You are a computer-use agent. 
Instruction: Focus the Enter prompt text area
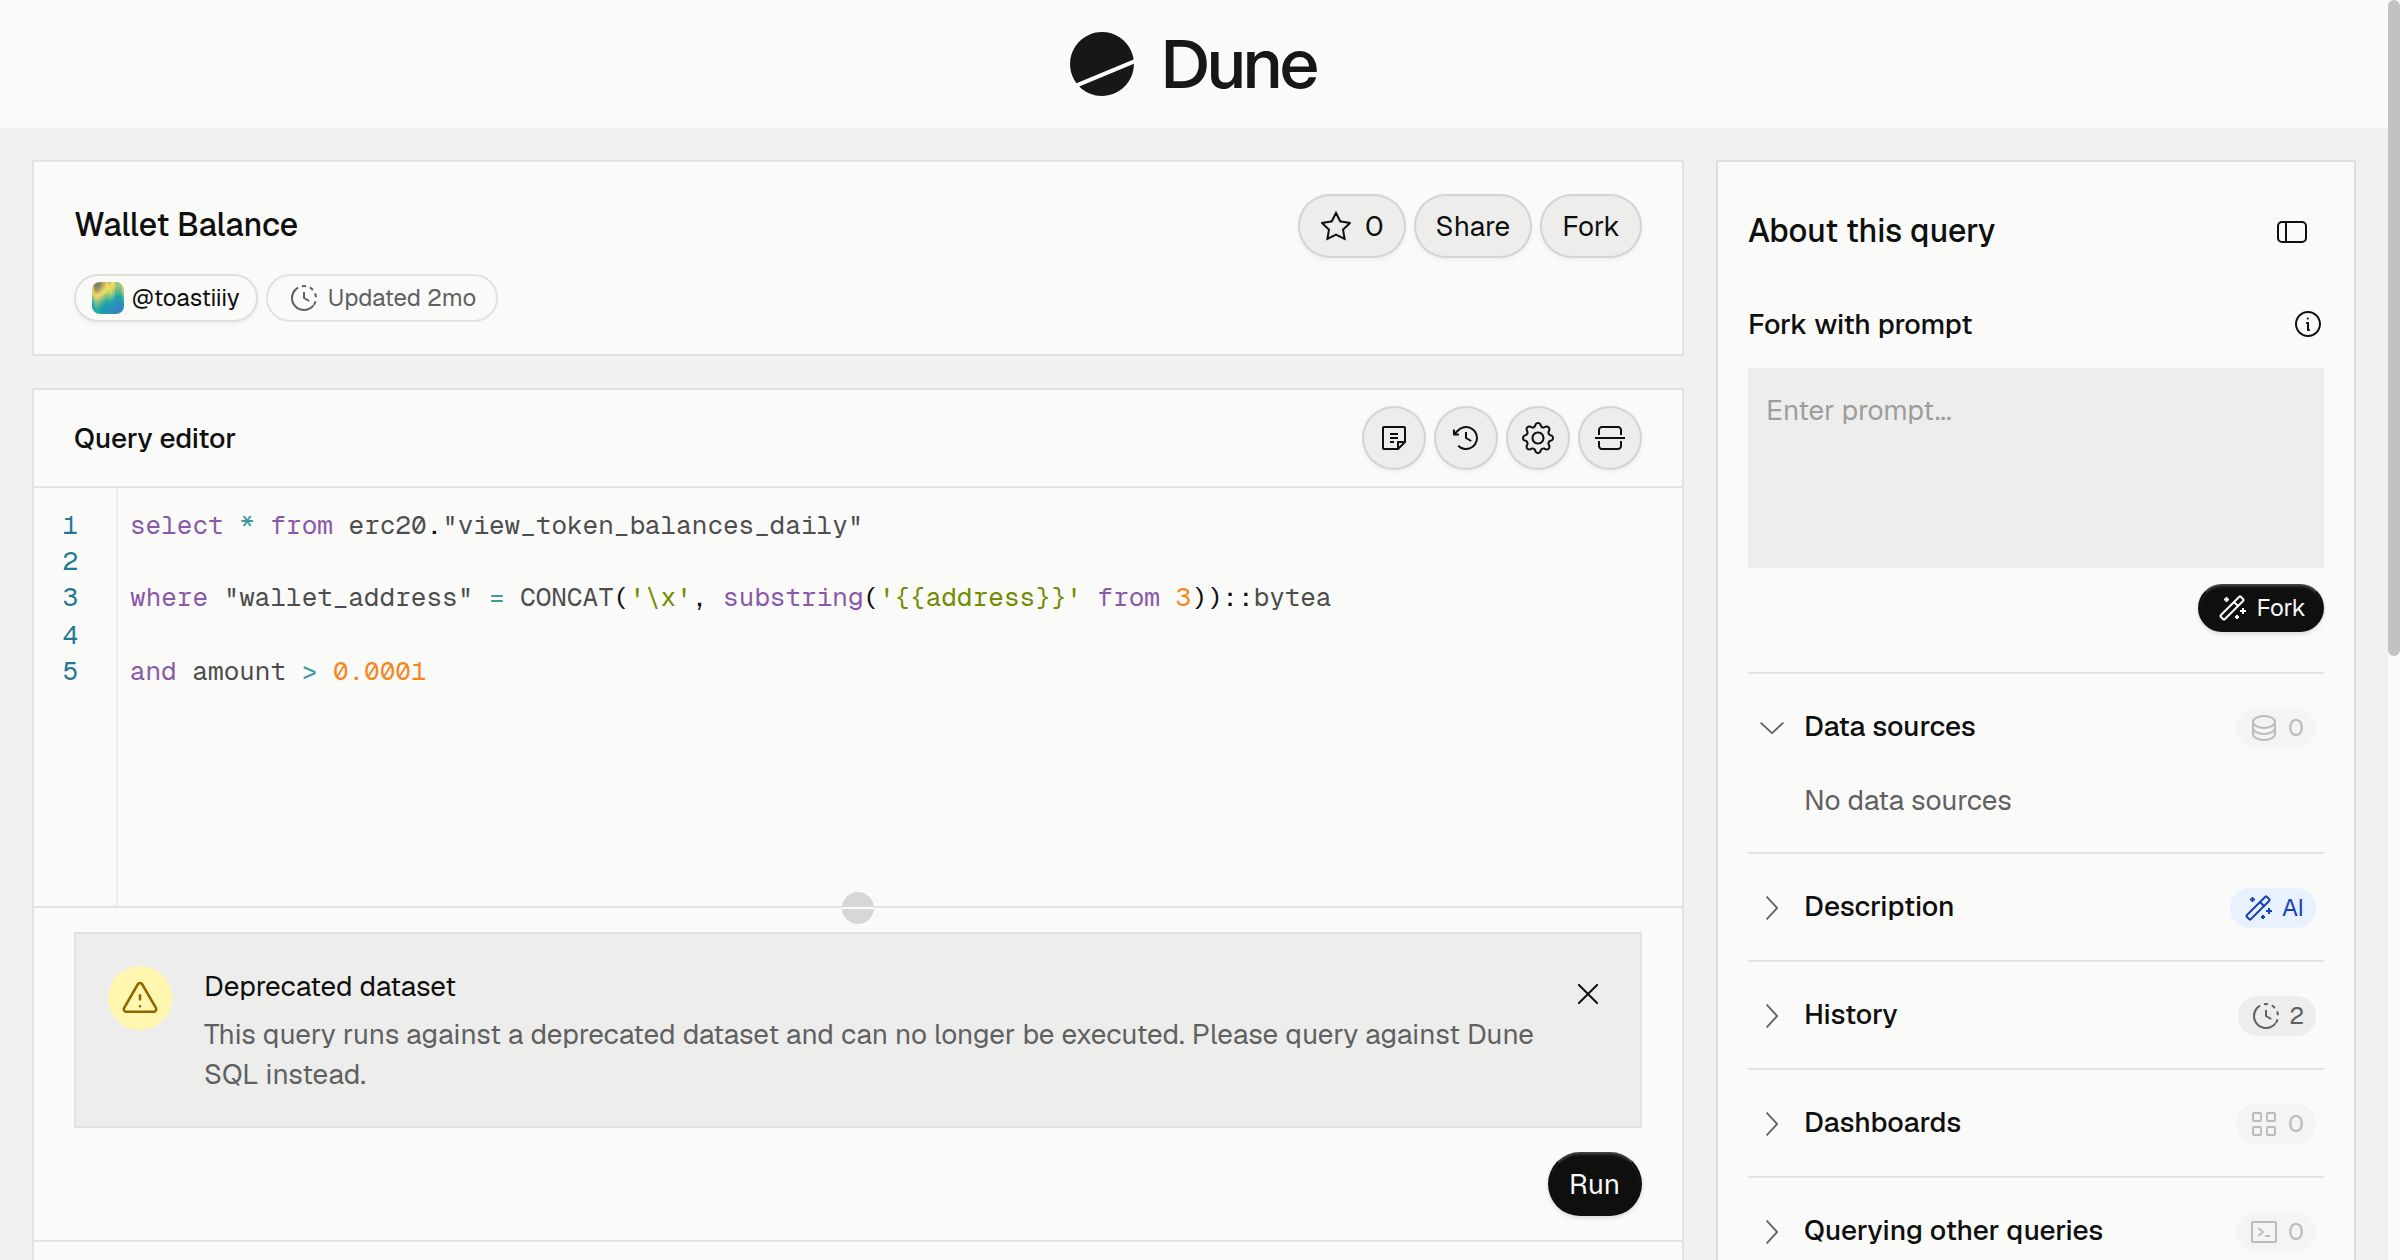[2036, 468]
